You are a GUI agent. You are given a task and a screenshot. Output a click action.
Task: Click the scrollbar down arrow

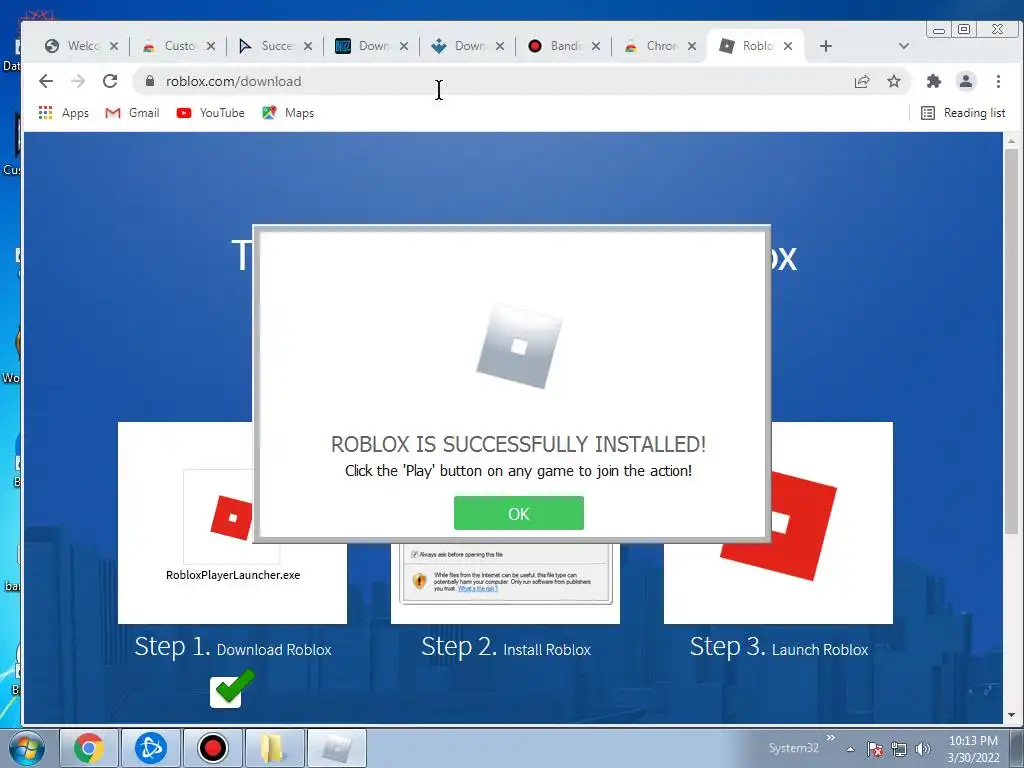pos(1012,715)
